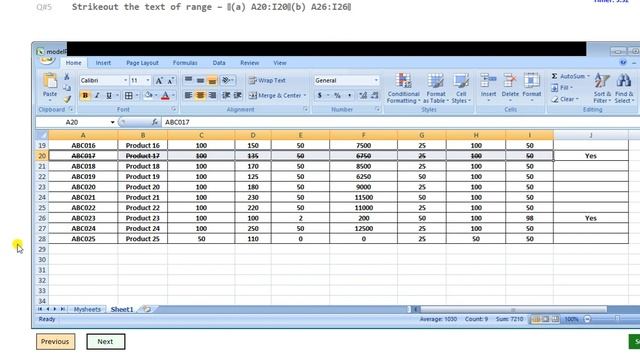This screenshot has height=360, width=640.
Task: Toggle Italic formatting
Action: (x=97, y=96)
